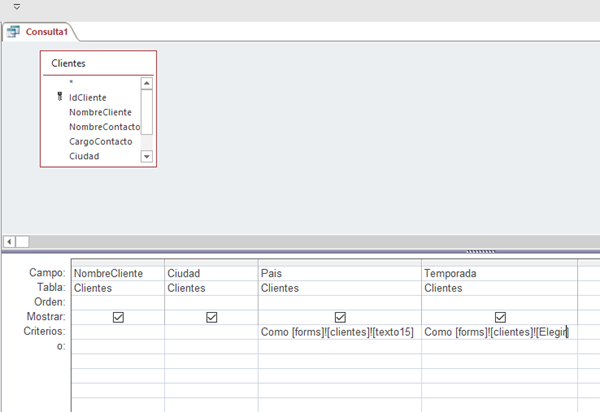This screenshot has width=600, height=412.
Task: Click the pane splitter grip handle
Action: click(481, 251)
